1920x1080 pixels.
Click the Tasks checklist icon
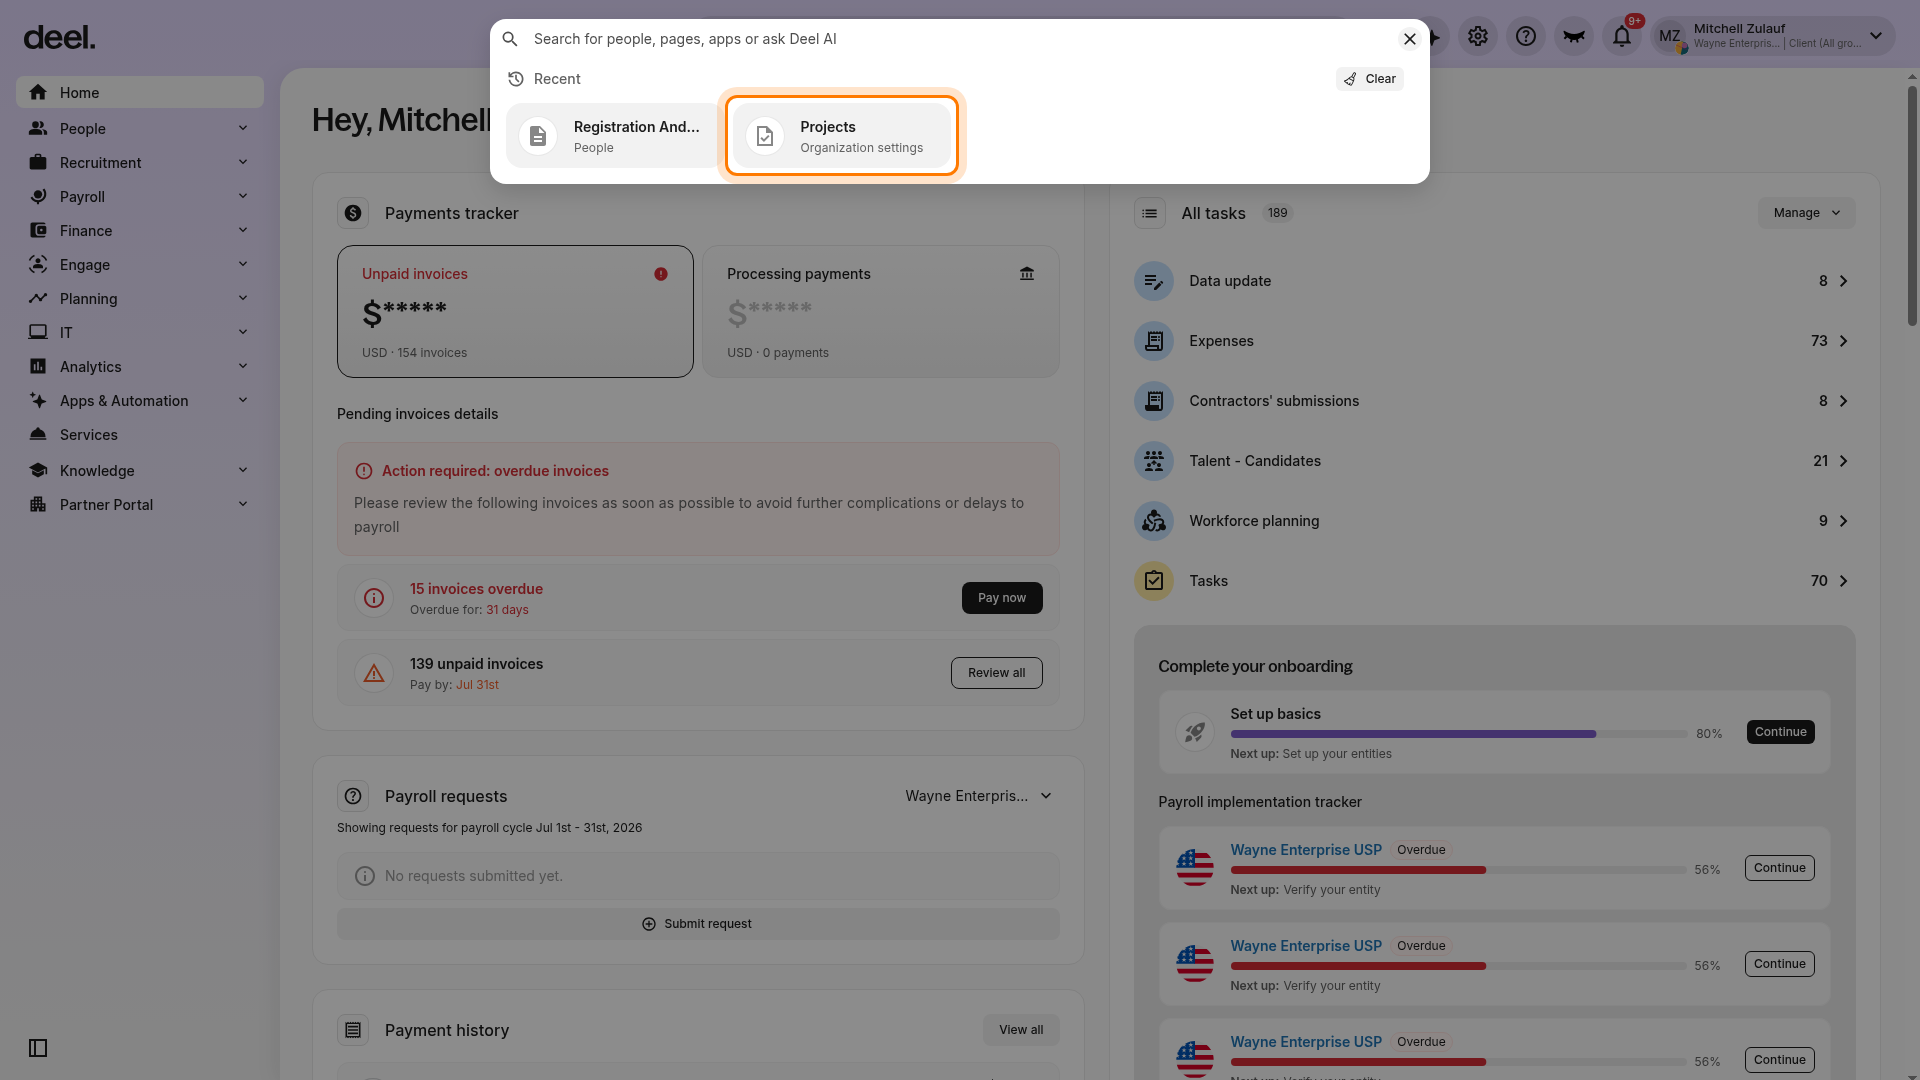[1154, 581]
